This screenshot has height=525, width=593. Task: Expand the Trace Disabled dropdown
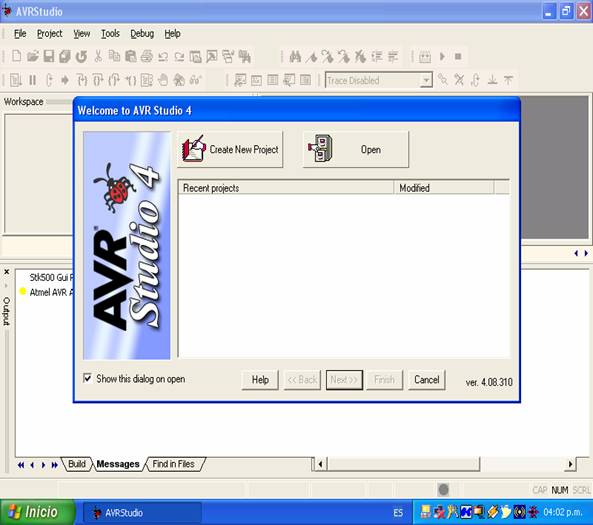click(x=427, y=80)
